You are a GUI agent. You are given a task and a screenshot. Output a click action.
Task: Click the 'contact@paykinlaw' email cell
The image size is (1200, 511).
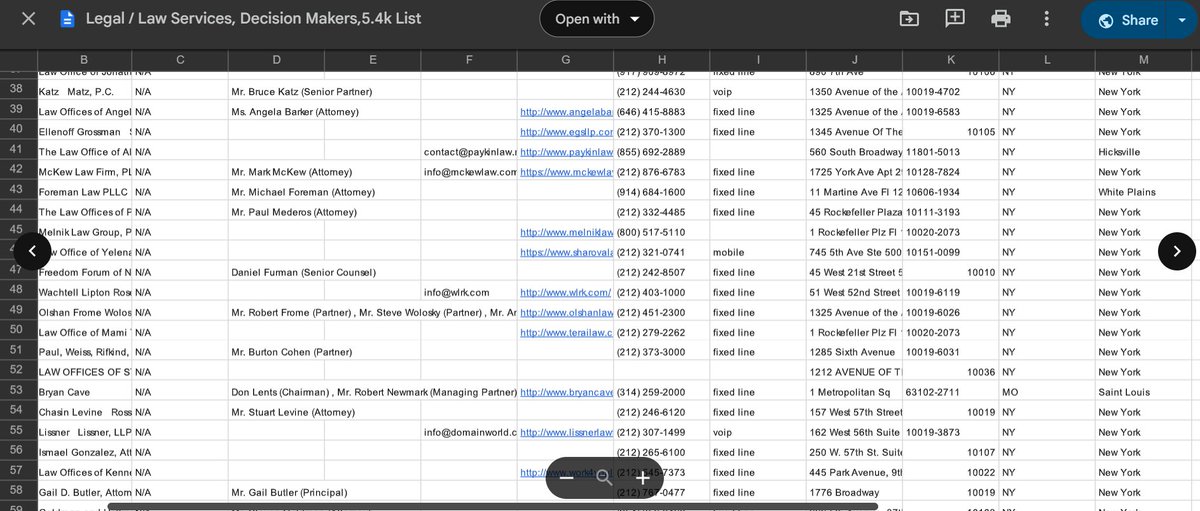pos(469,152)
